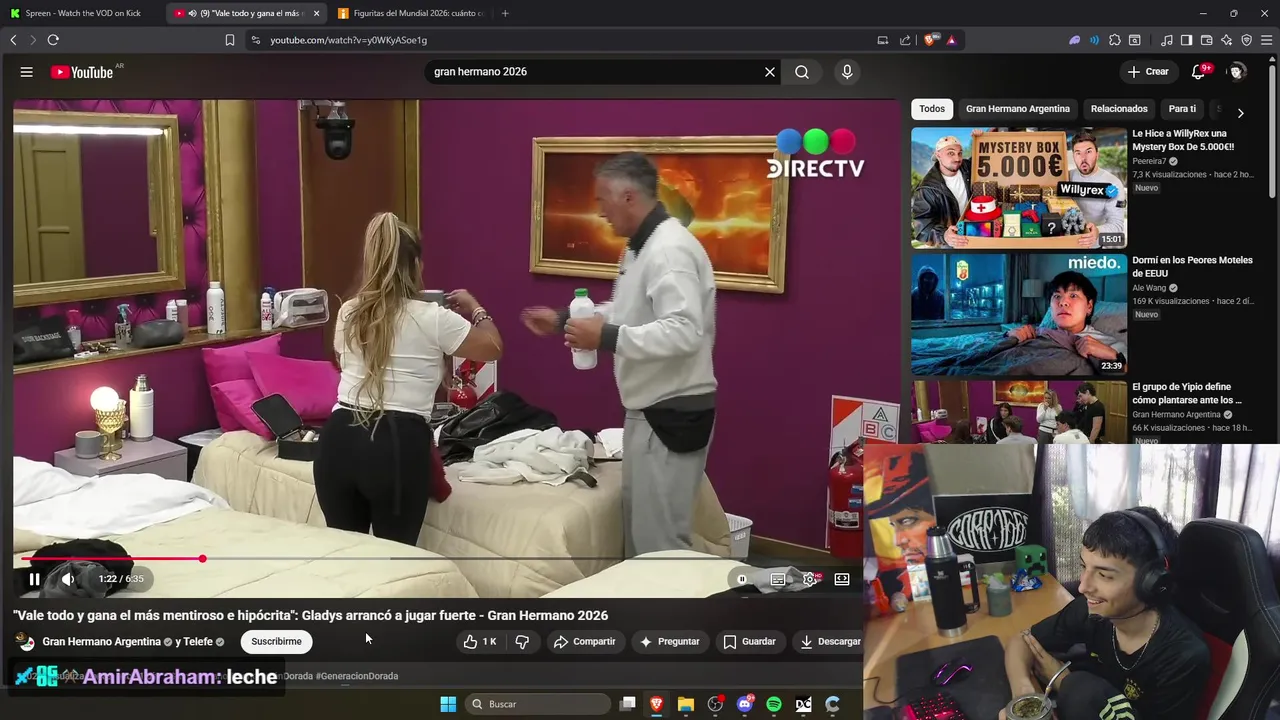Click the share page icon in address bar
Viewport: 1280px width, 720px height.
(905, 40)
